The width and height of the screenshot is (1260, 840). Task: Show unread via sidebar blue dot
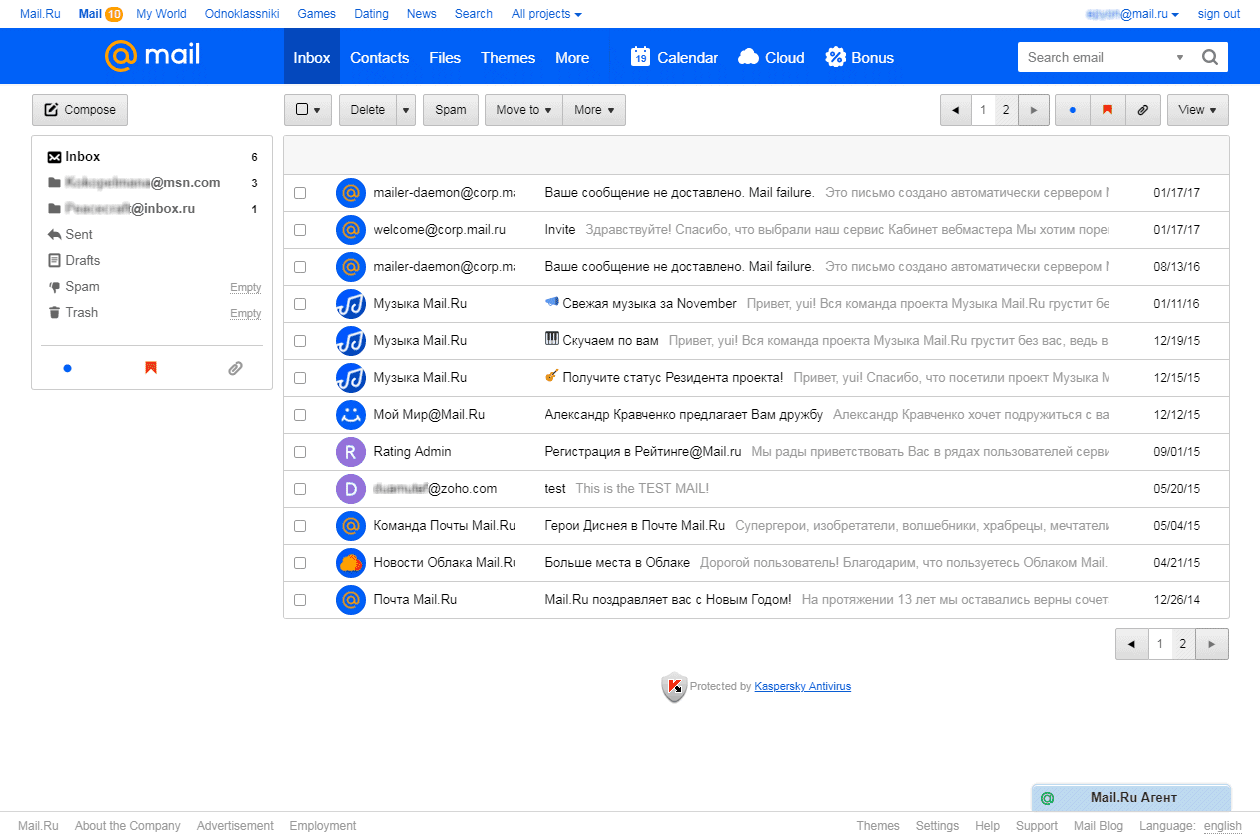pos(67,368)
